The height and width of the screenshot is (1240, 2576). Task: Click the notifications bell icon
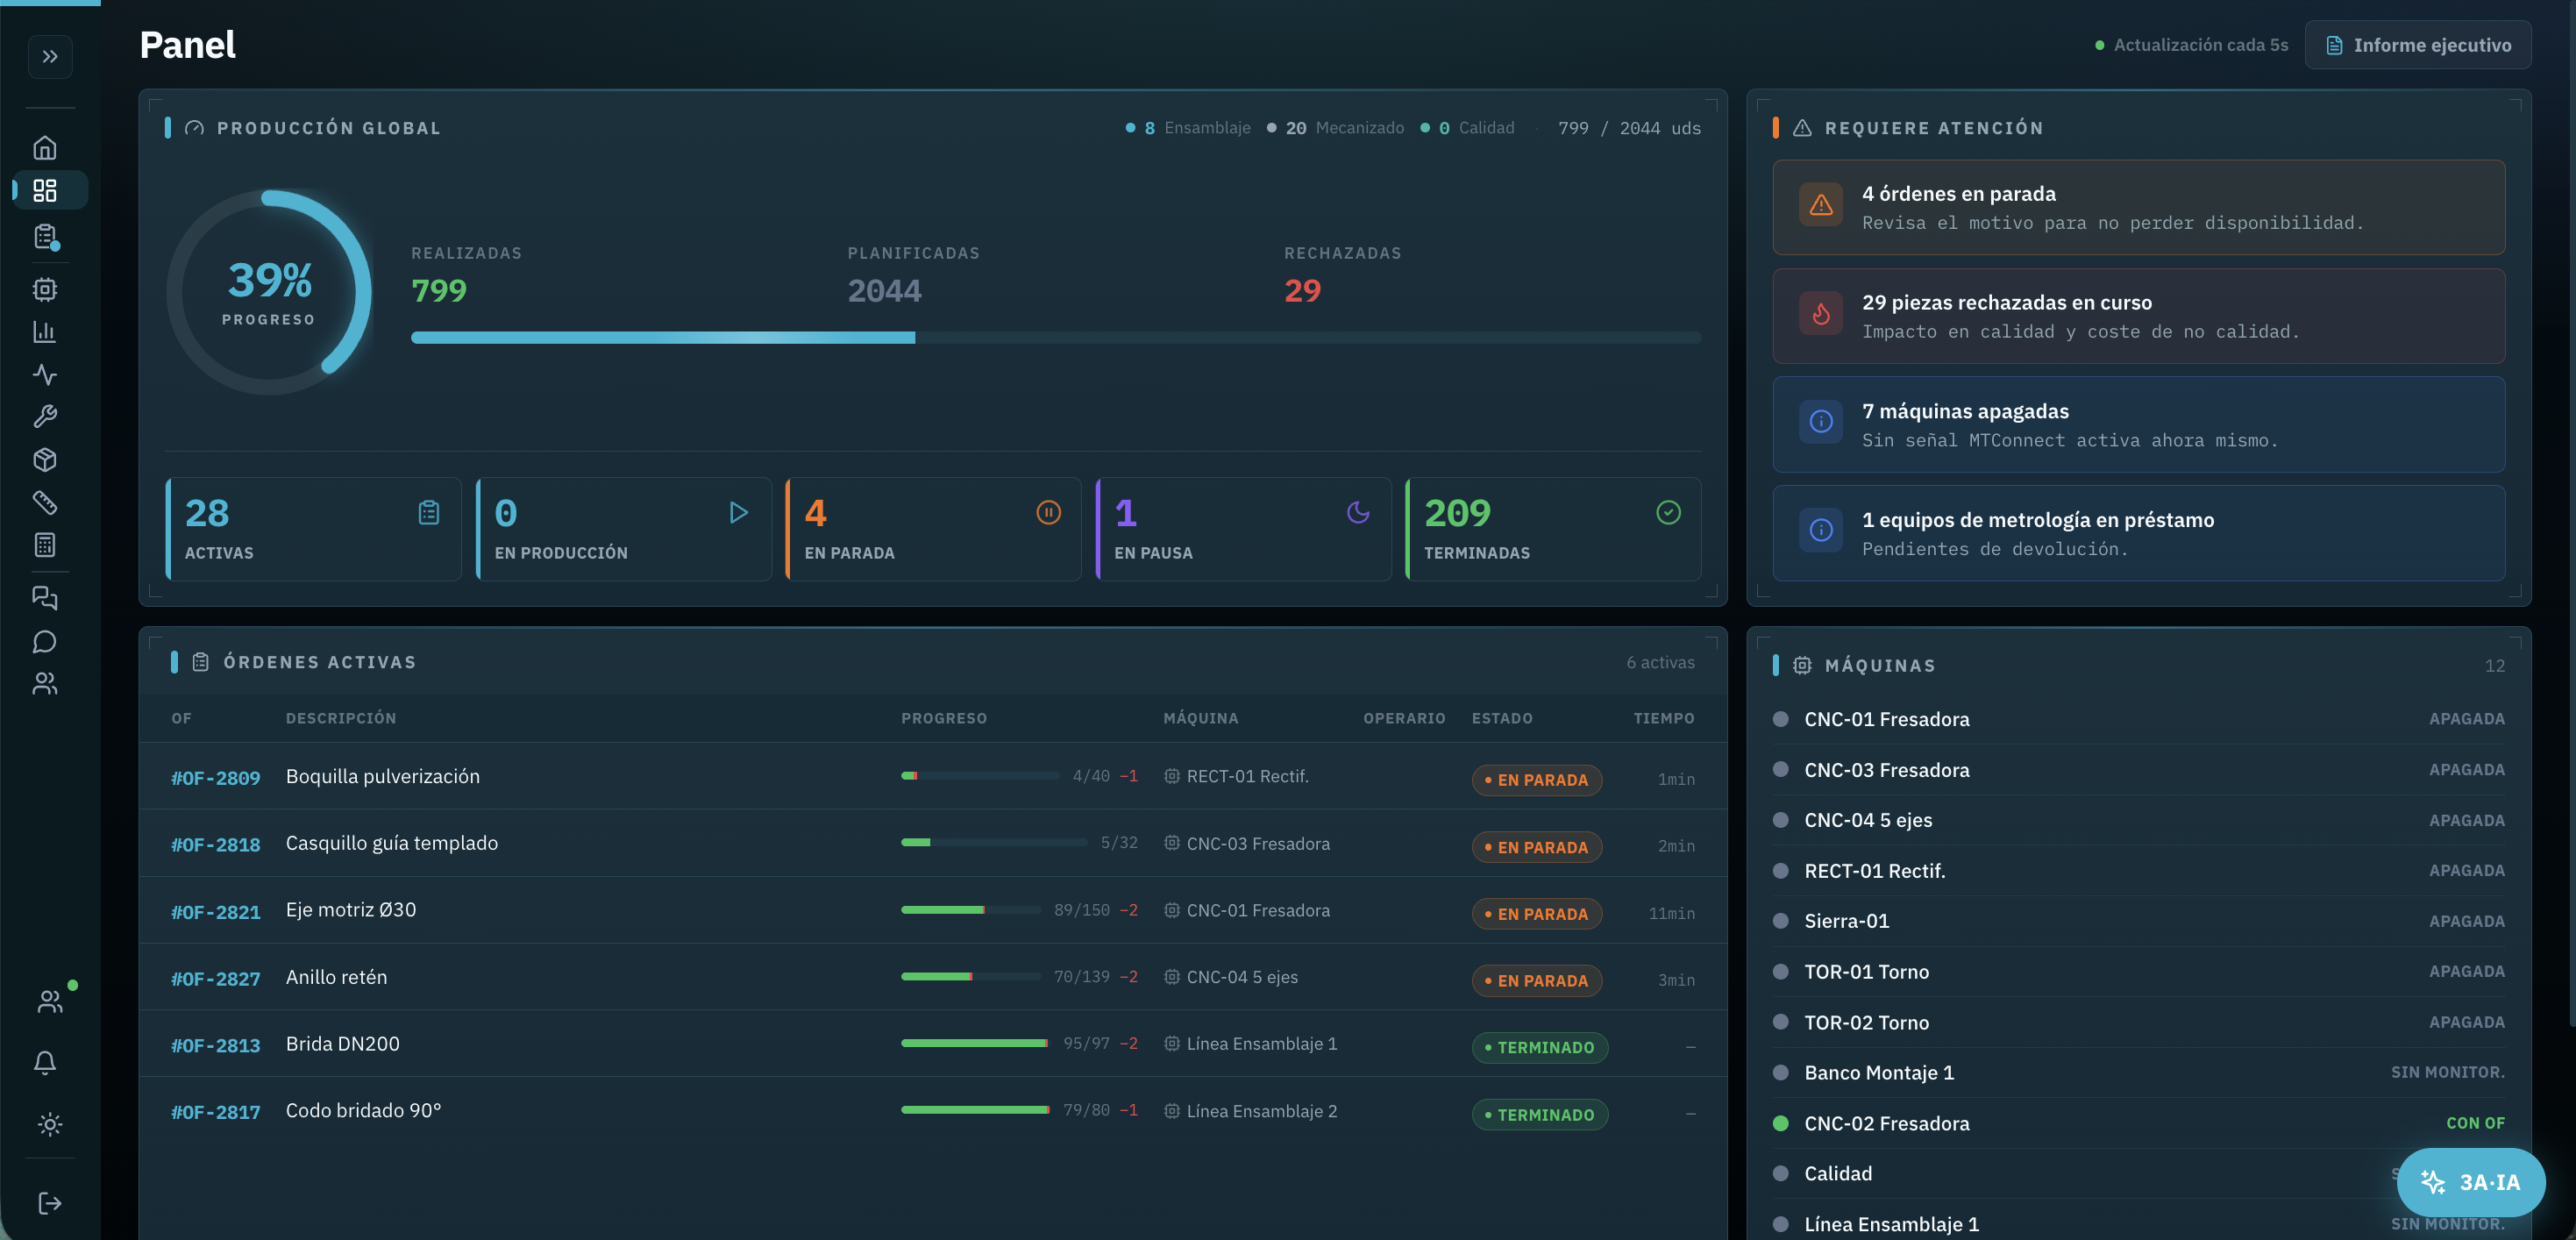(45, 1062)
